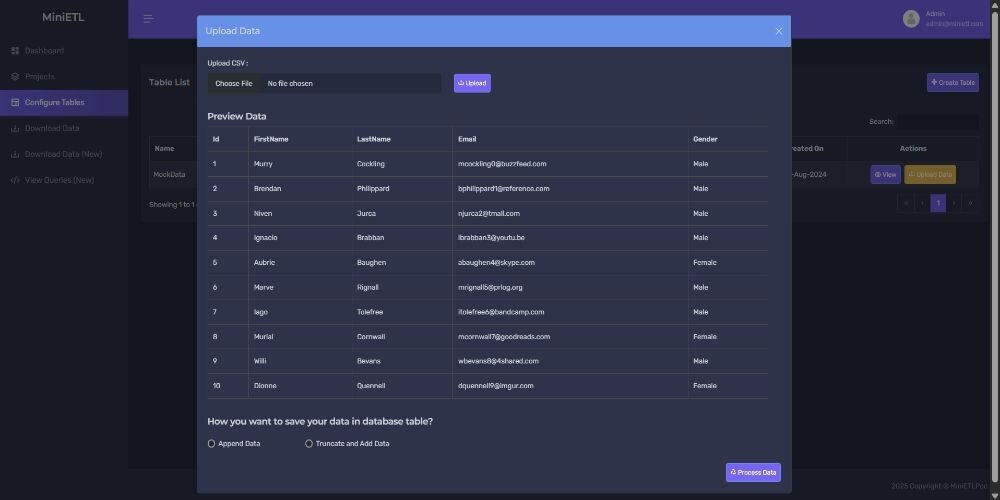This screenshot has width=1000, height=500.
Task: Click the Admin user avatar icon
Action: [911, 19]
